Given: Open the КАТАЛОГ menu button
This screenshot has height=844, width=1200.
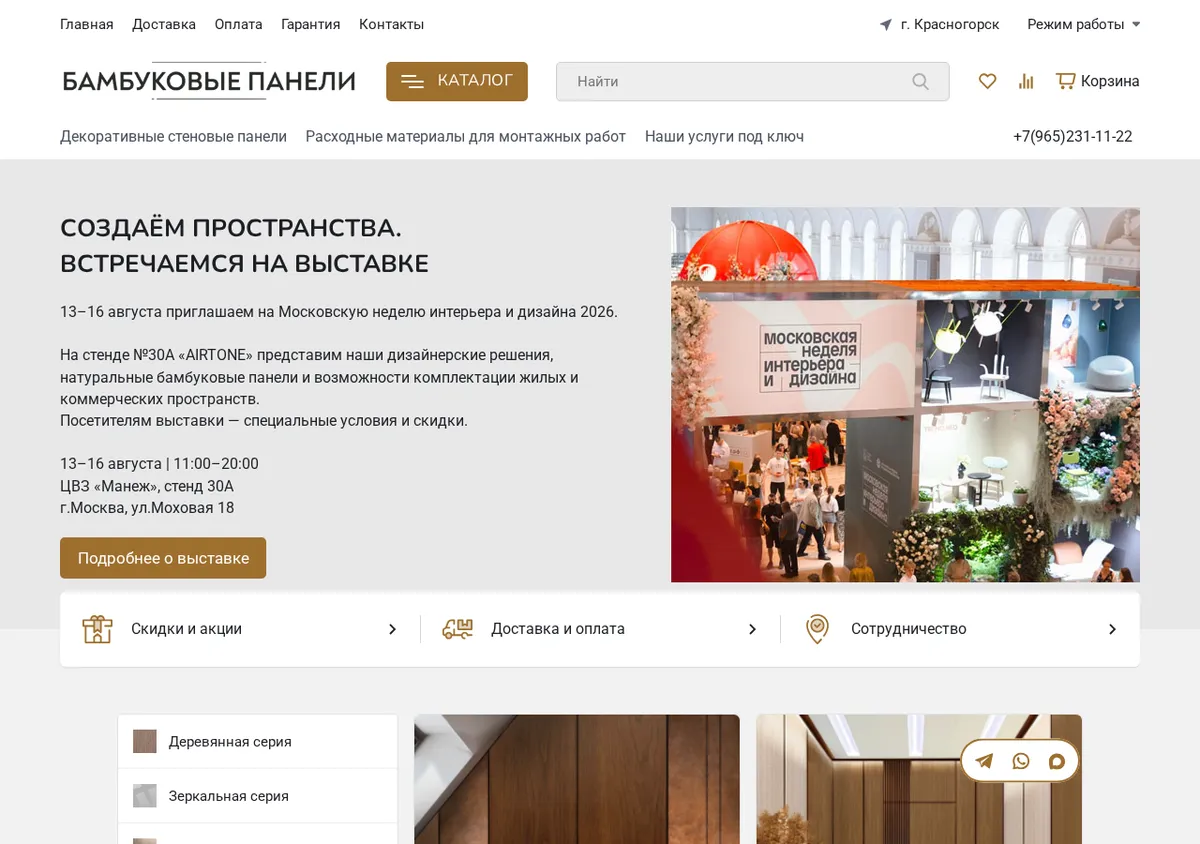Looking at the screenshot, I should [457, 81].
